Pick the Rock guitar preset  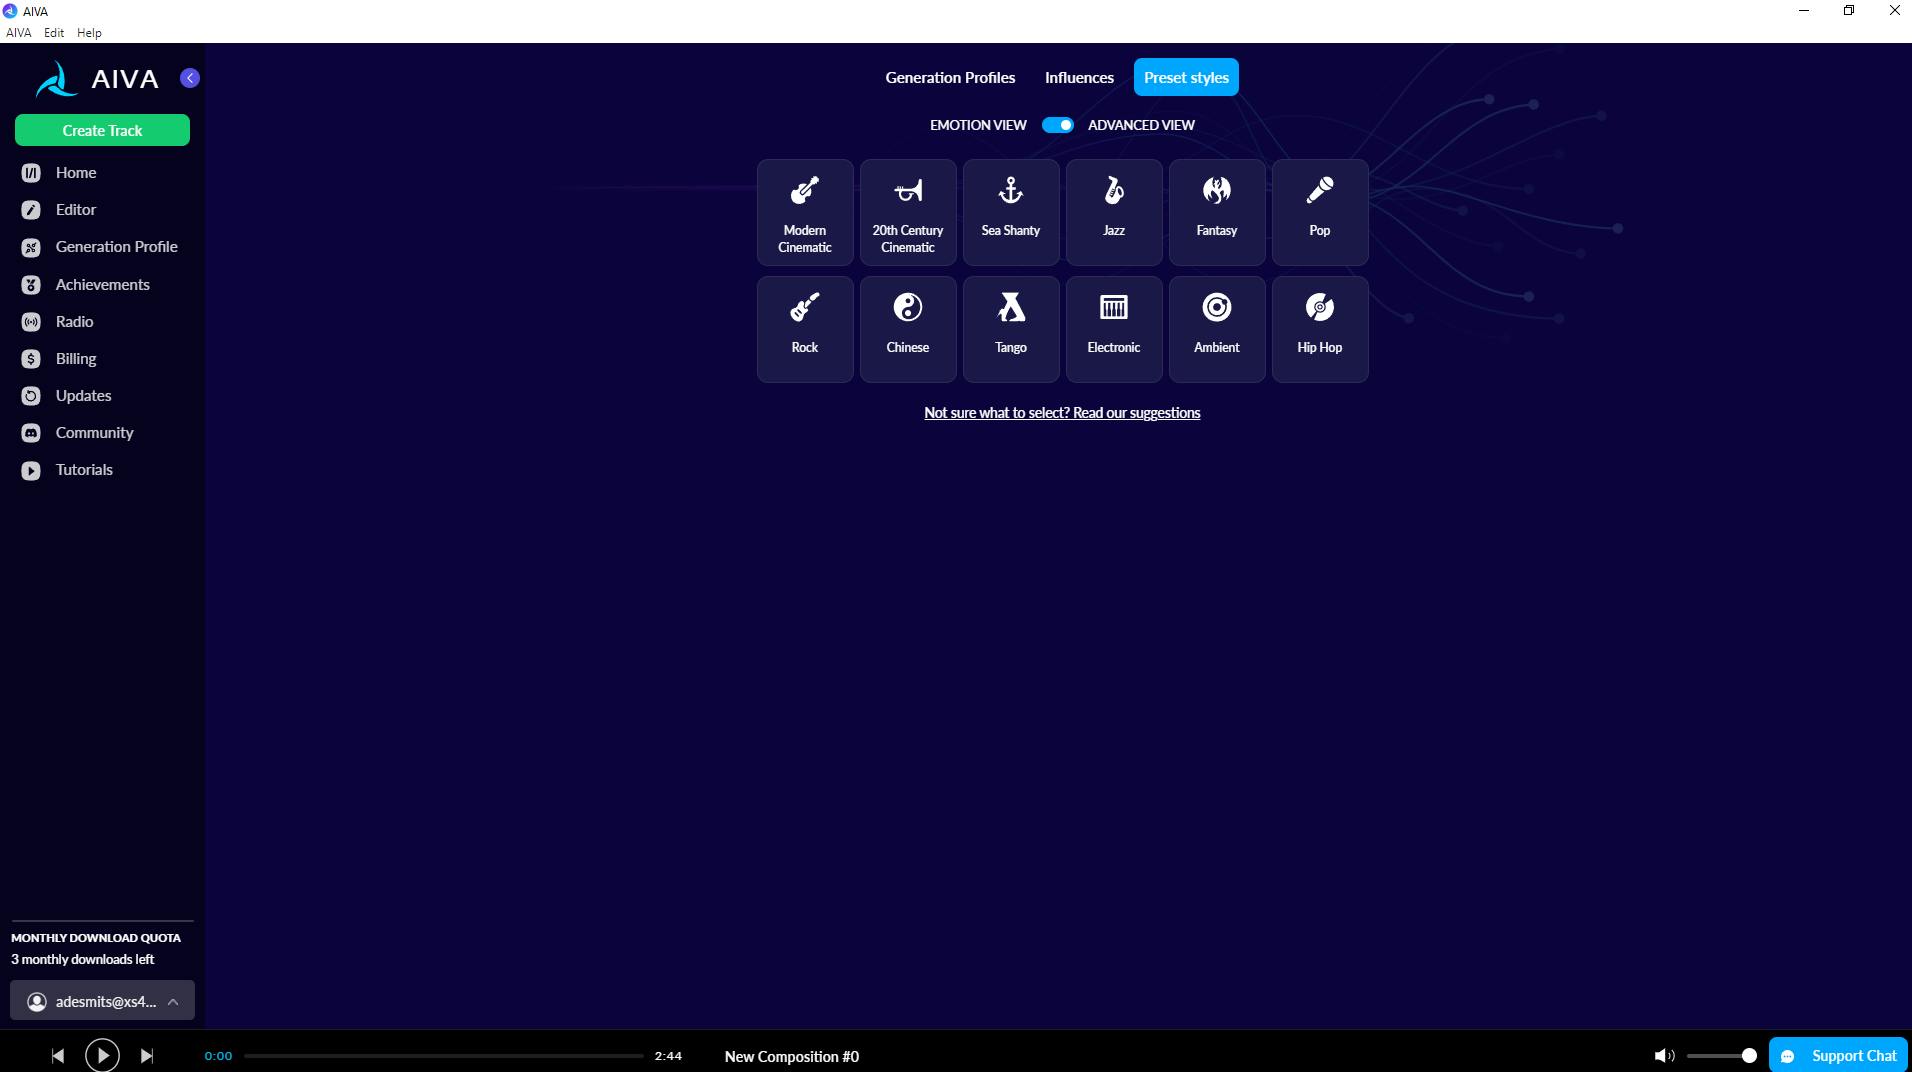[x=805, y=329]
